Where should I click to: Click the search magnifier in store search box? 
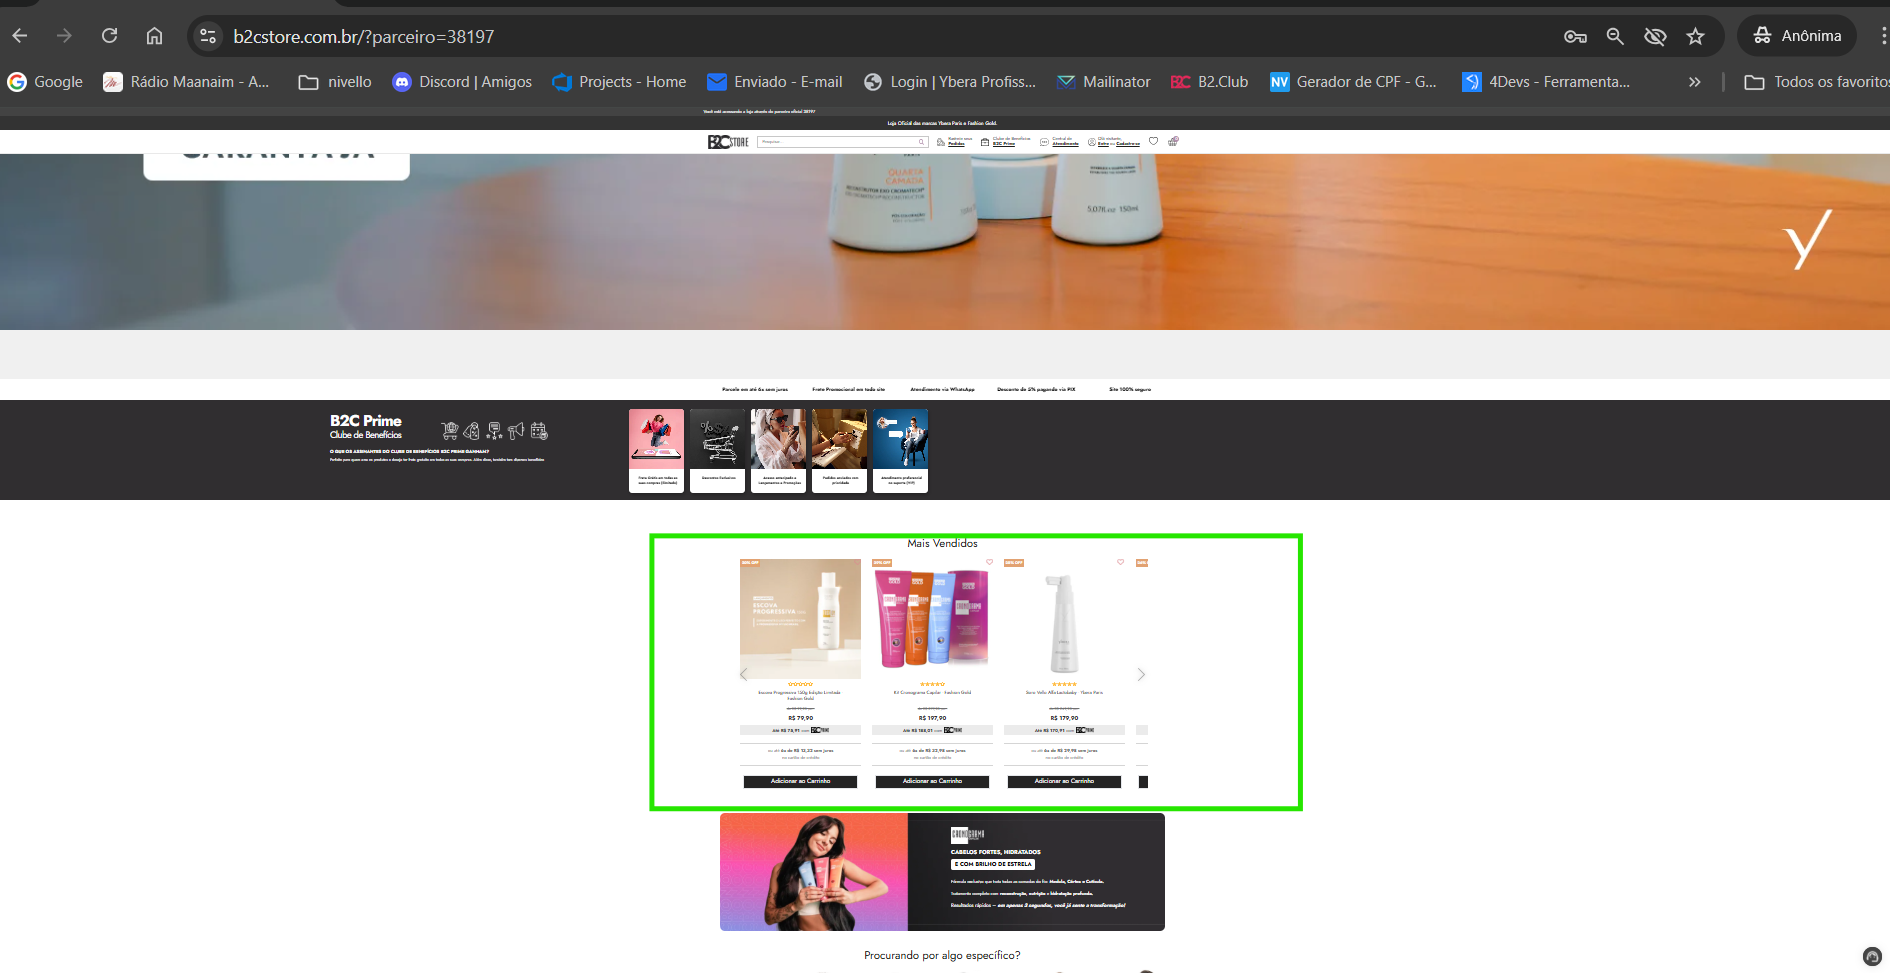(x=922, y=142)
